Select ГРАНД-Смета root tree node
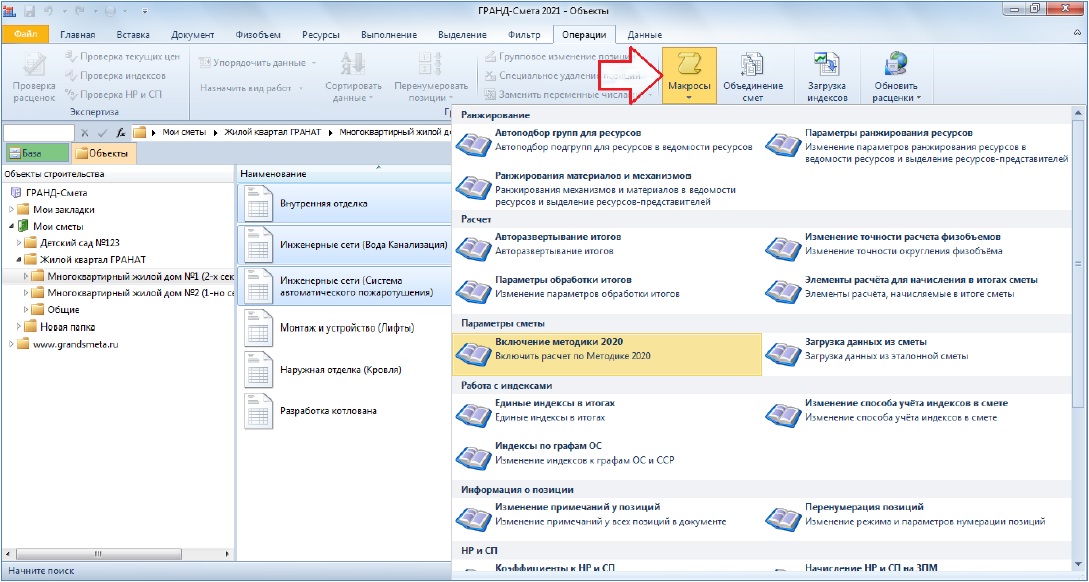The height and width of the screenshot is (582, 1089). 56,193
